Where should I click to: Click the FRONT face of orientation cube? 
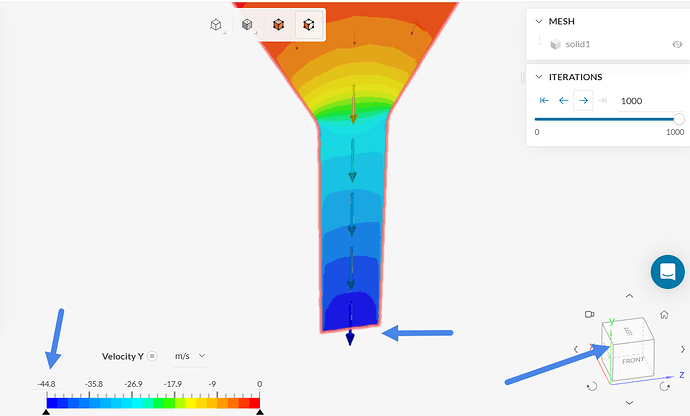pyautogui.click(x=633, y=361)
